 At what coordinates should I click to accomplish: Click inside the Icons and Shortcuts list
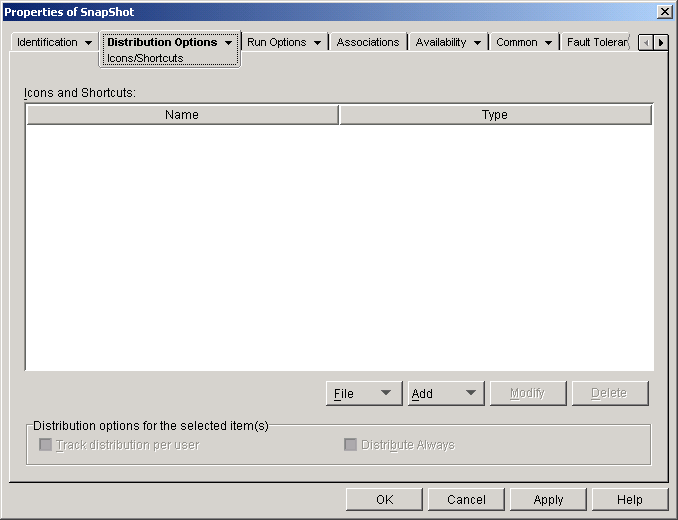pos(339,247)
